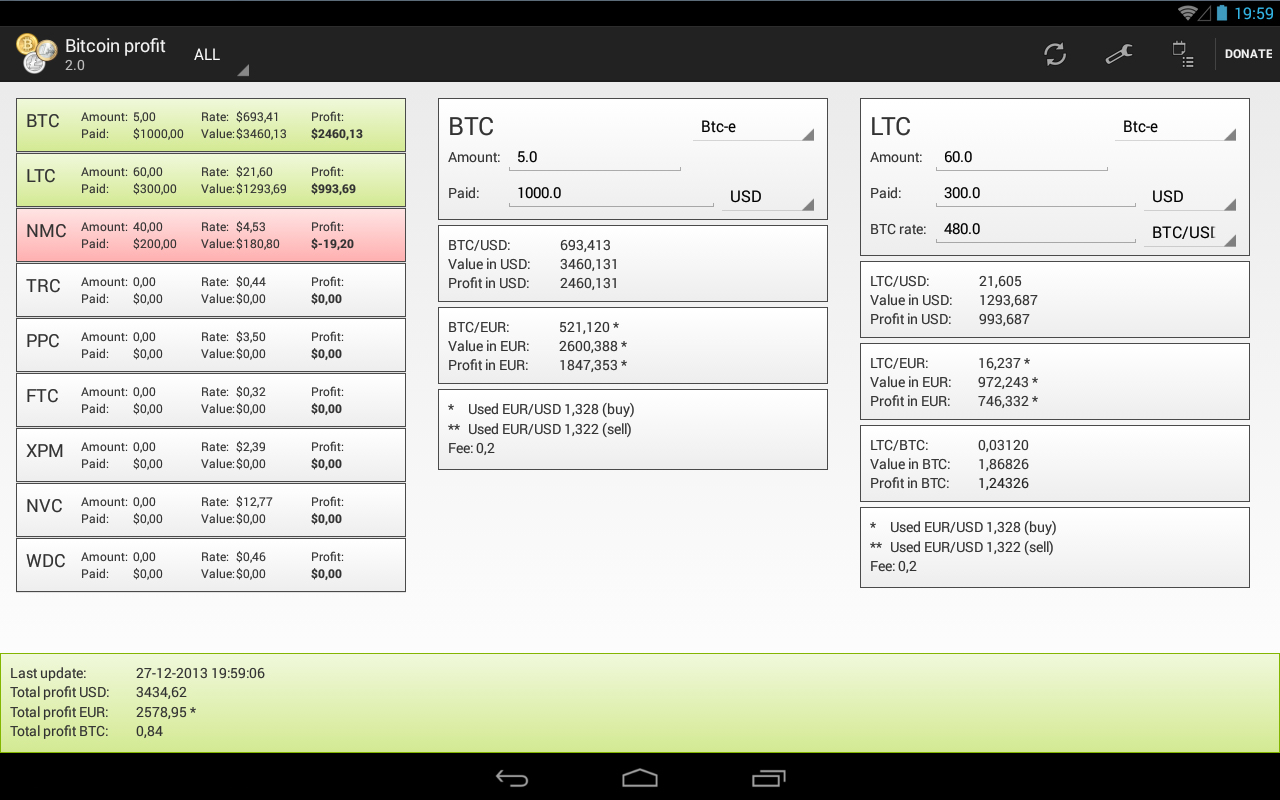Expand the Btc-e exchange dropdown in the LTC panel
This screenshot has width=1280, height=800.
point(1175,127)
